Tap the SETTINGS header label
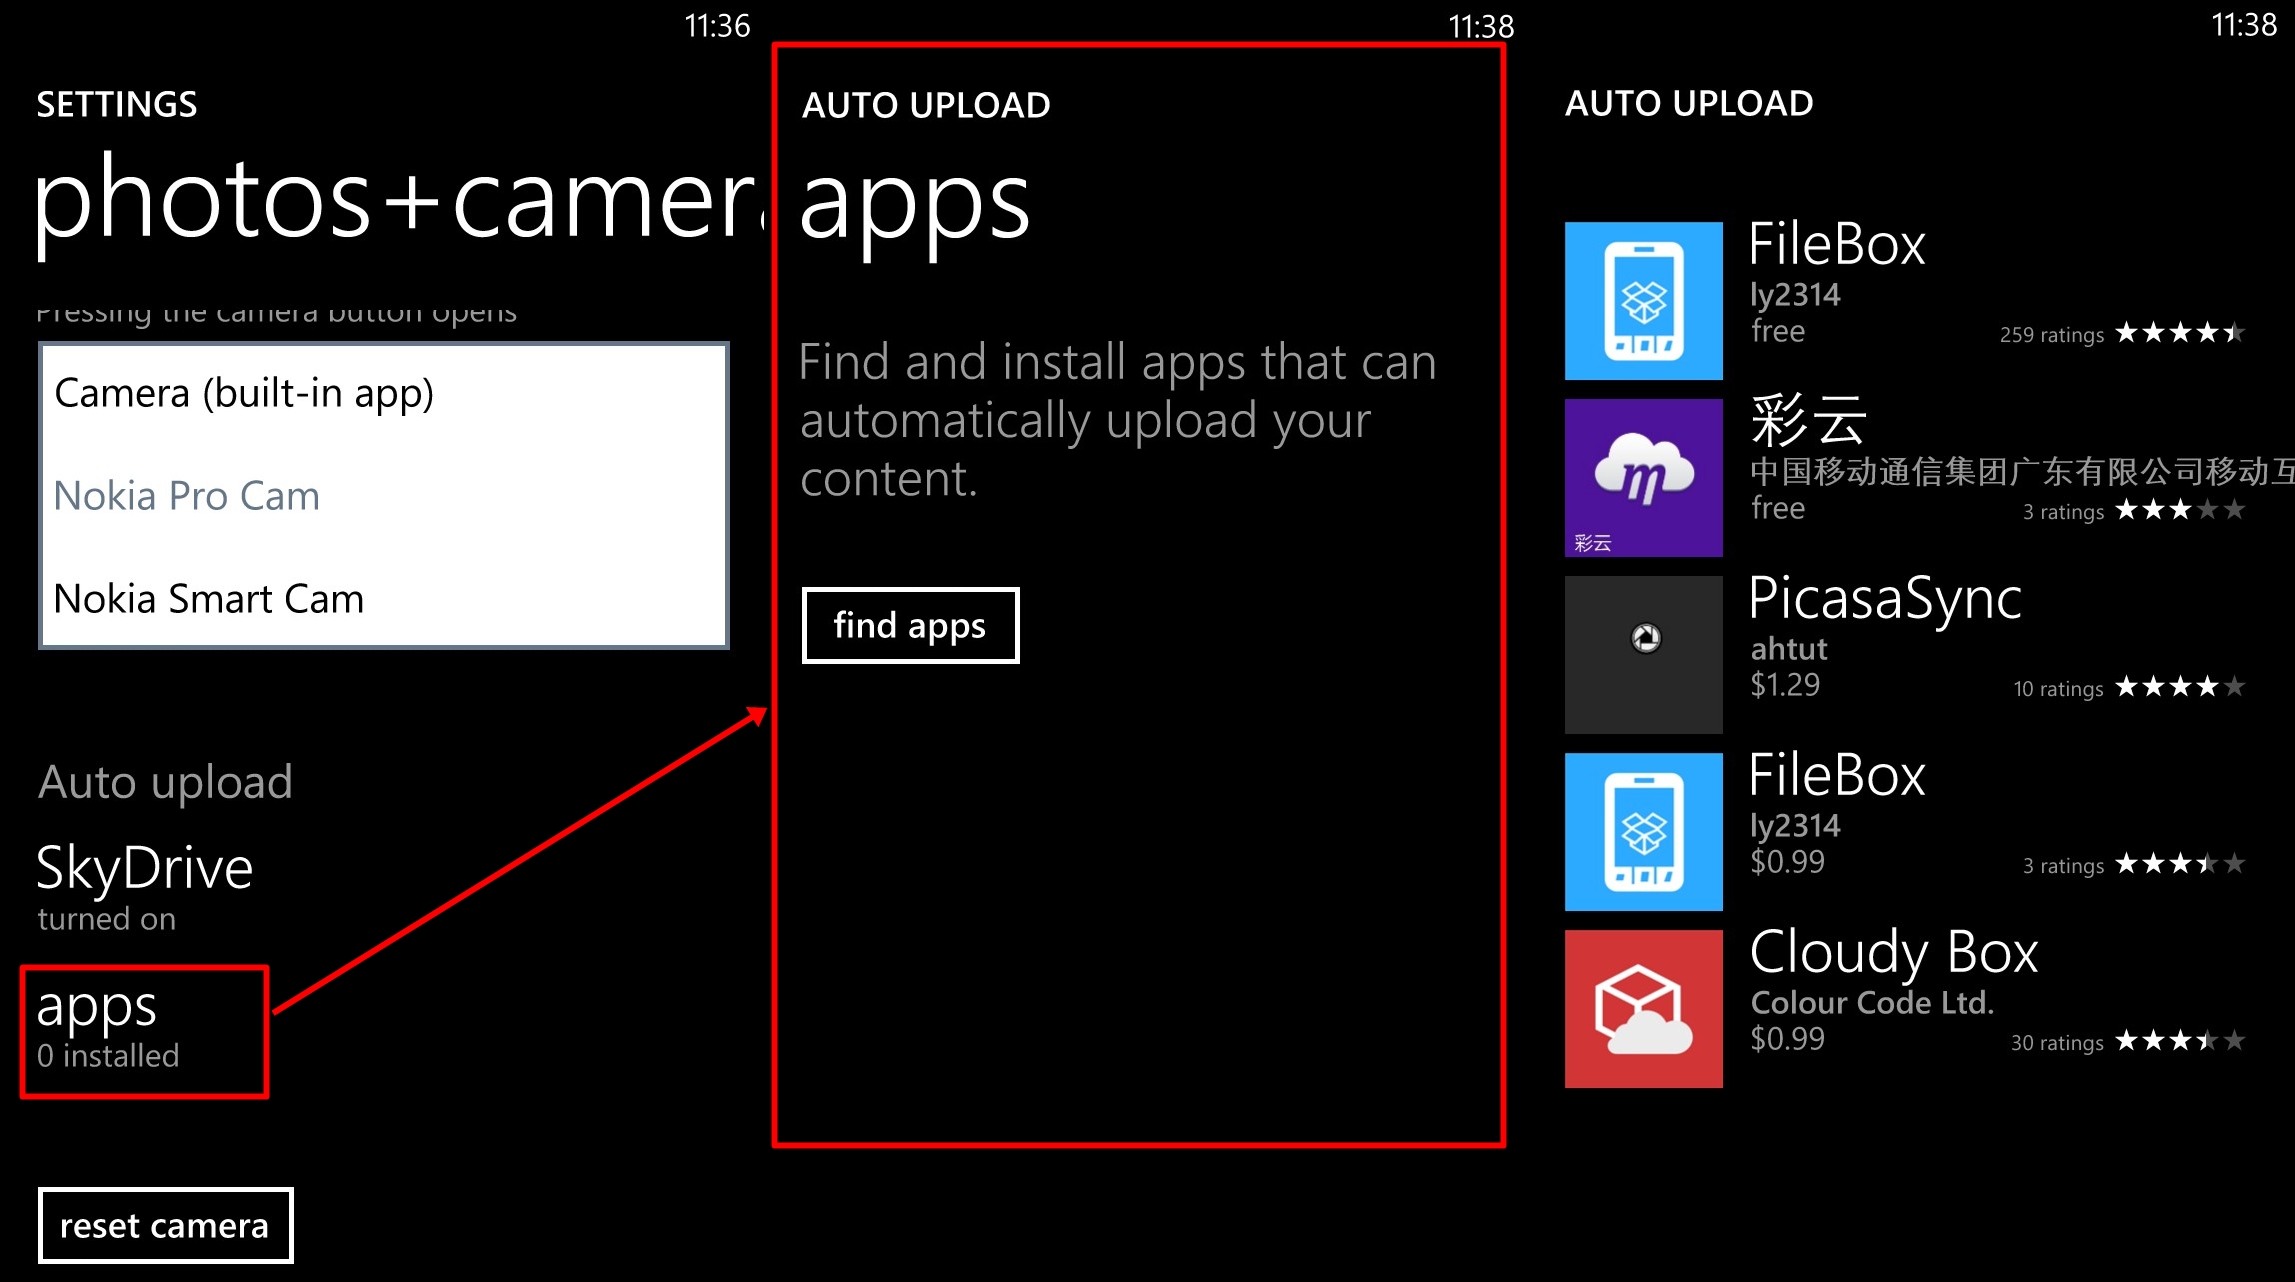2295x1282 pixels. point(117,104)
